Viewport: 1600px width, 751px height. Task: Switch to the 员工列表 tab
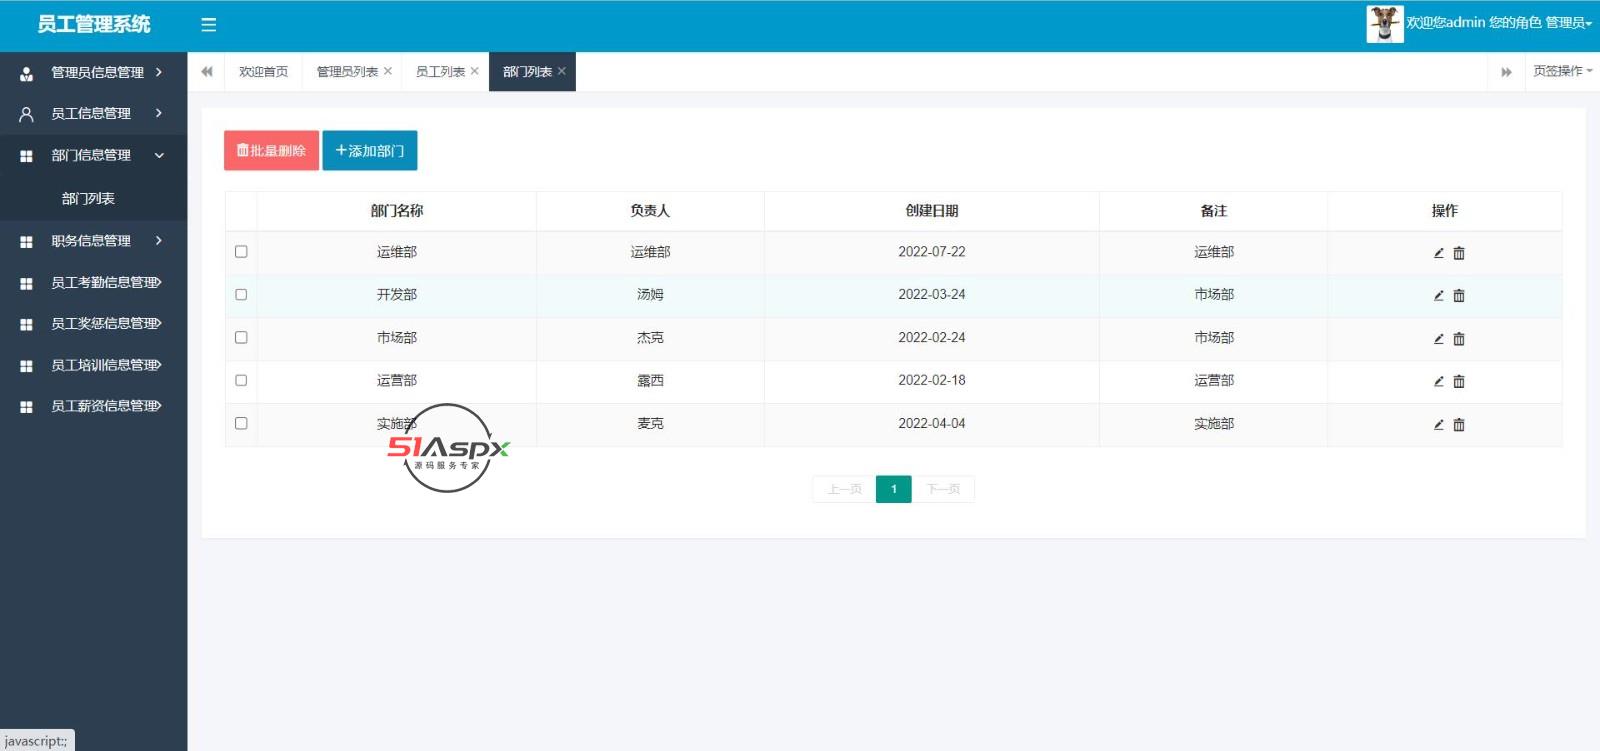439,72
